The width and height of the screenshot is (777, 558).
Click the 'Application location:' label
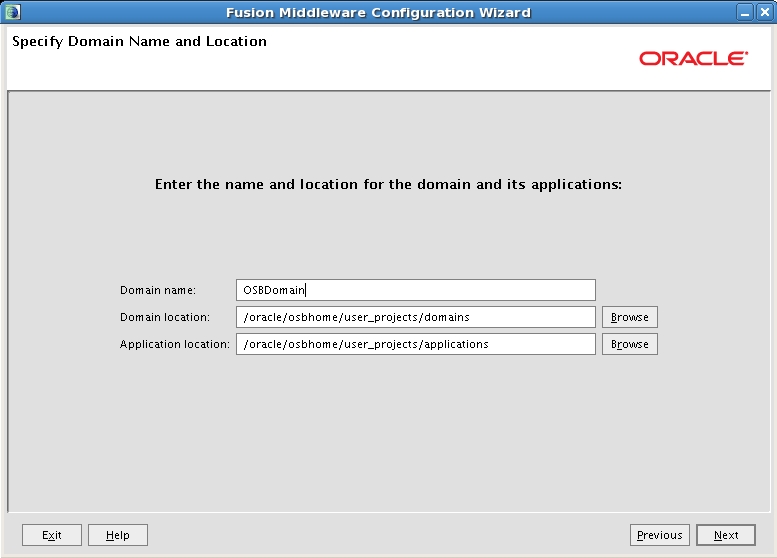[174, 344]
